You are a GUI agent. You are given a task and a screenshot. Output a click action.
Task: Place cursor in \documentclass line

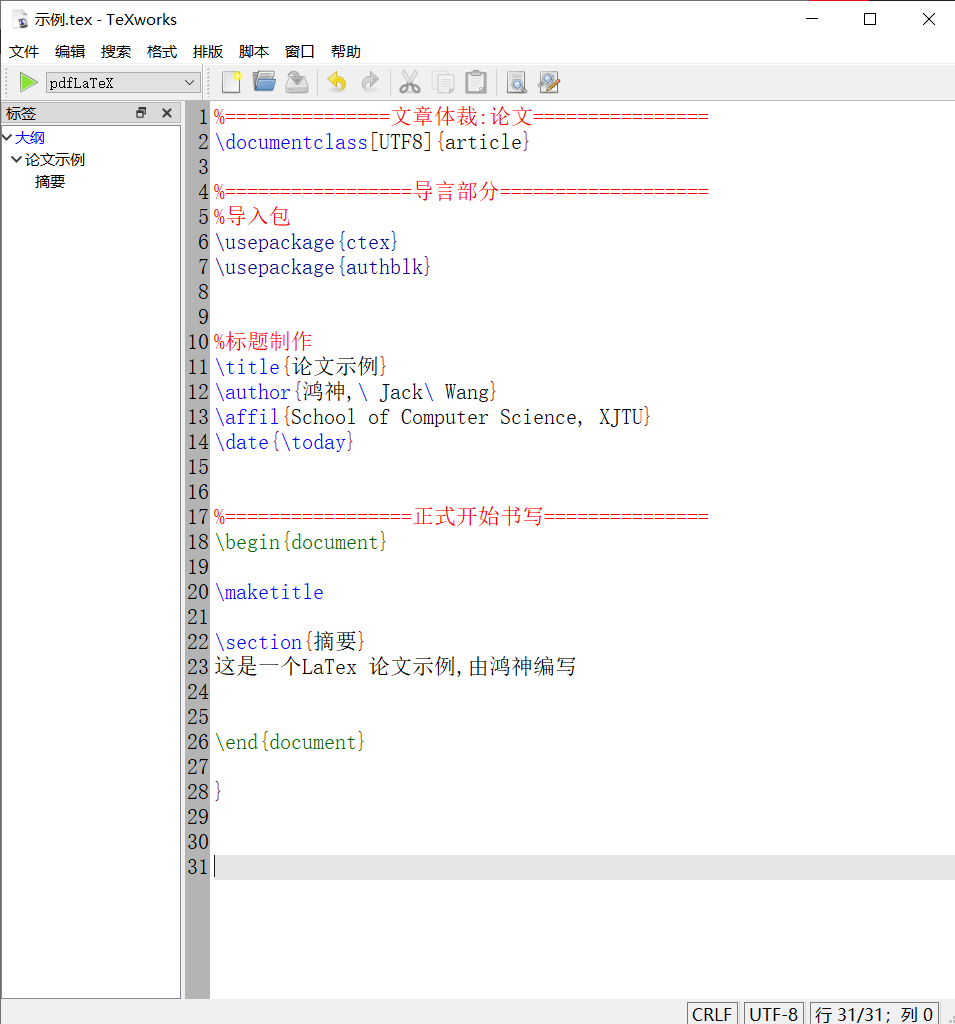372,142
